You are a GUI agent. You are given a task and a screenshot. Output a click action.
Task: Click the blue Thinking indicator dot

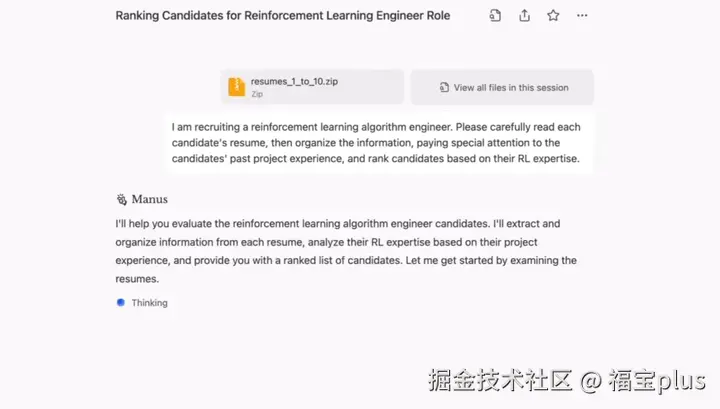click(x=121, y=302)
